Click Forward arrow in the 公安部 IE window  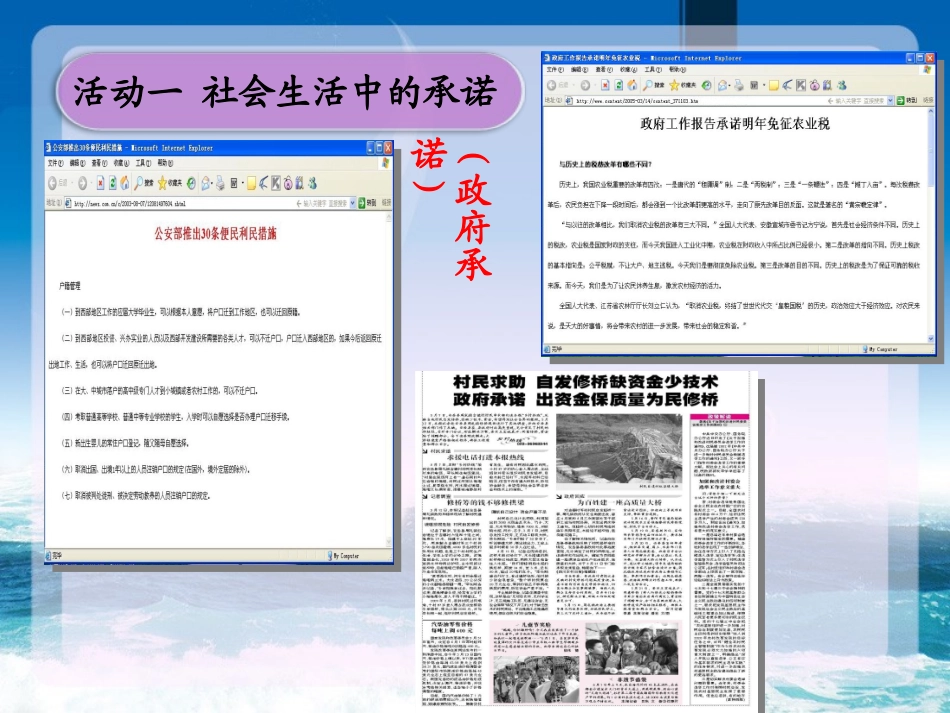point(82,183)
